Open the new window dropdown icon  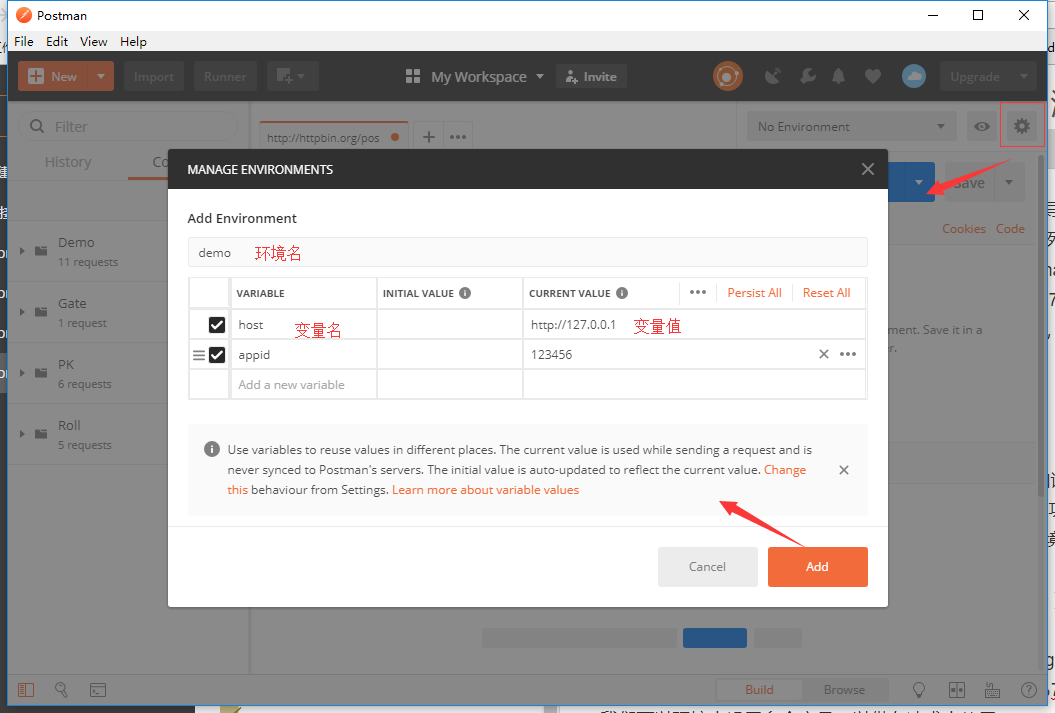292,76
